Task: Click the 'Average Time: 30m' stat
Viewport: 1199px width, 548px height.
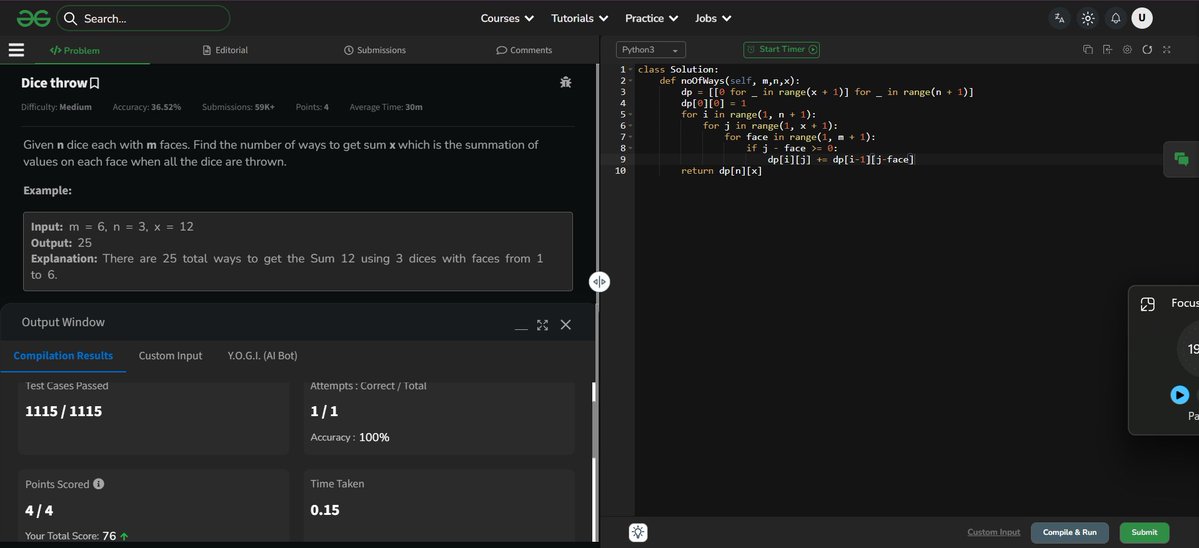Action: pyautogui.click(x=385, y=107)
